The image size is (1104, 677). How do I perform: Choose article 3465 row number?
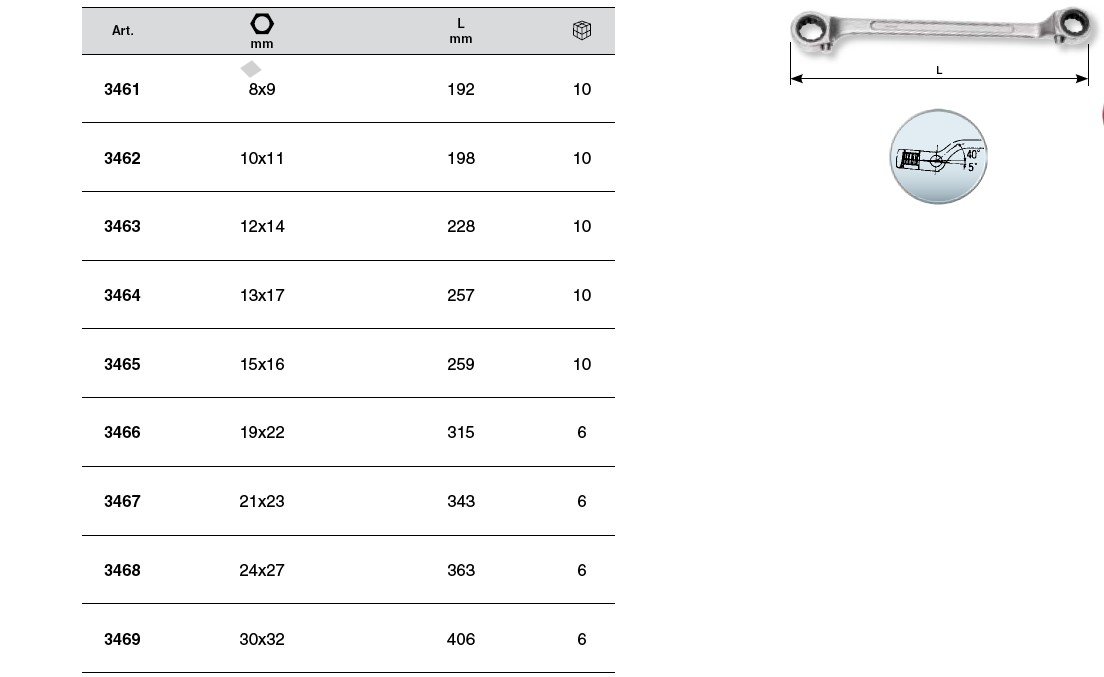122,365
